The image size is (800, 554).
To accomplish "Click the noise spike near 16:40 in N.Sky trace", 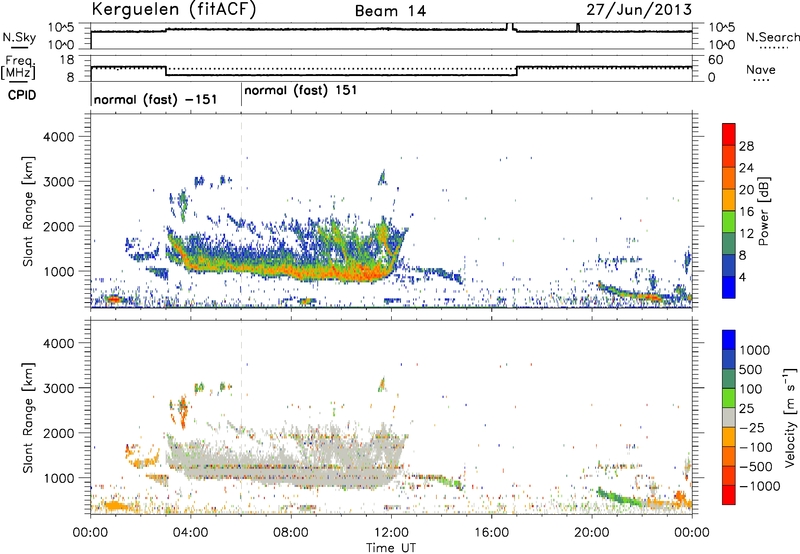I will [x=509, y=27].
